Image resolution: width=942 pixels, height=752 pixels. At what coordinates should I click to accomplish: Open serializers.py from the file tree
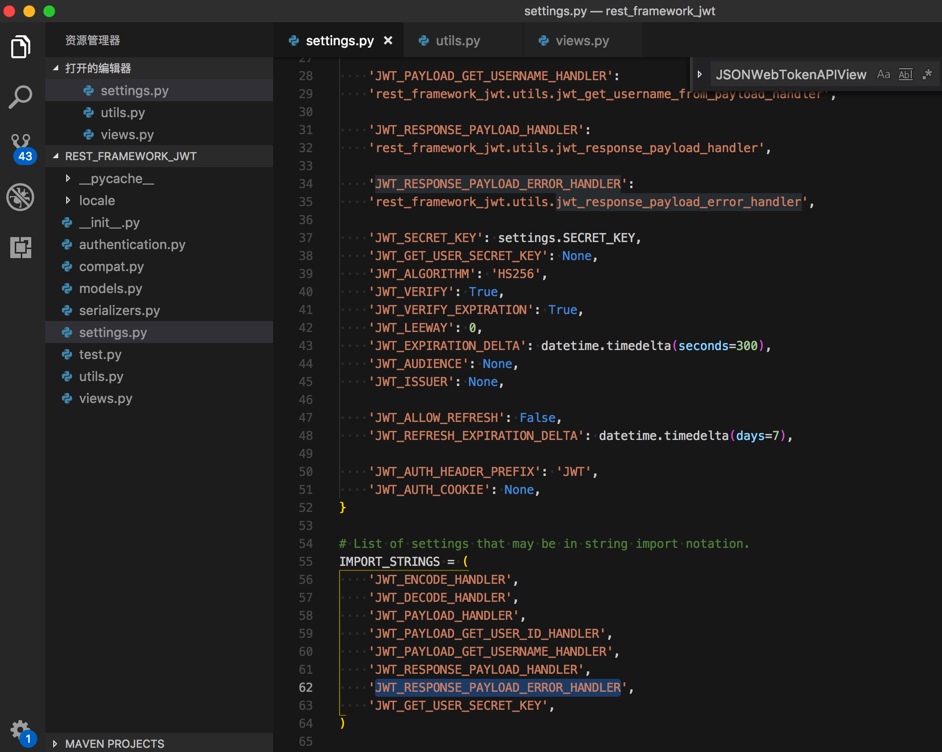(119, 310)
